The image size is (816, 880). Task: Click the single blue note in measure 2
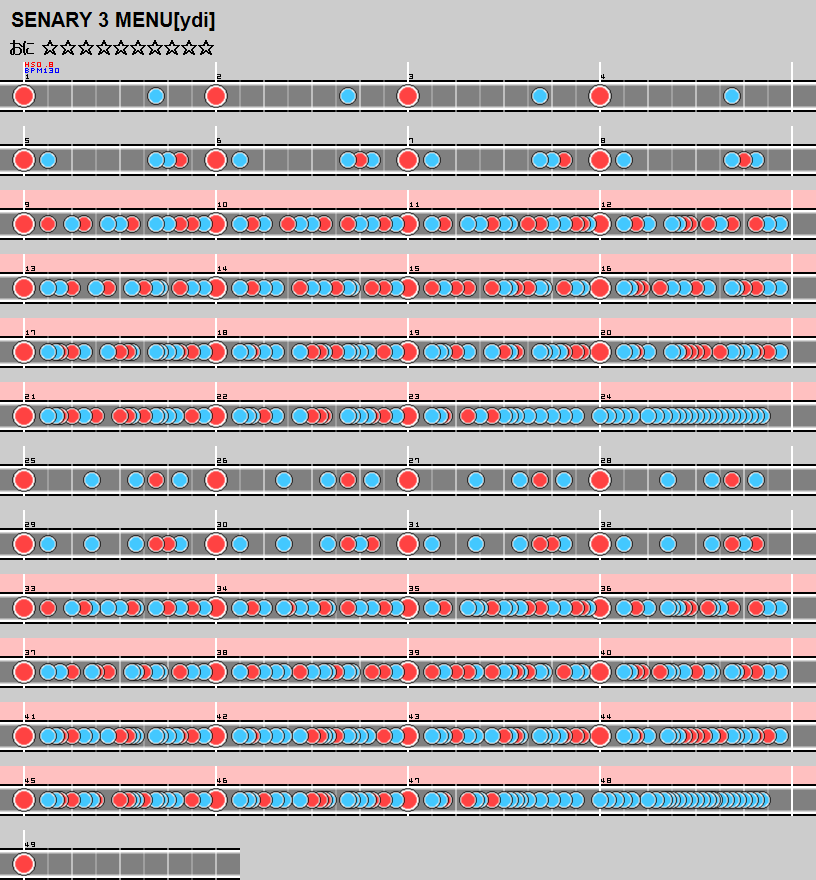(348, 96)
